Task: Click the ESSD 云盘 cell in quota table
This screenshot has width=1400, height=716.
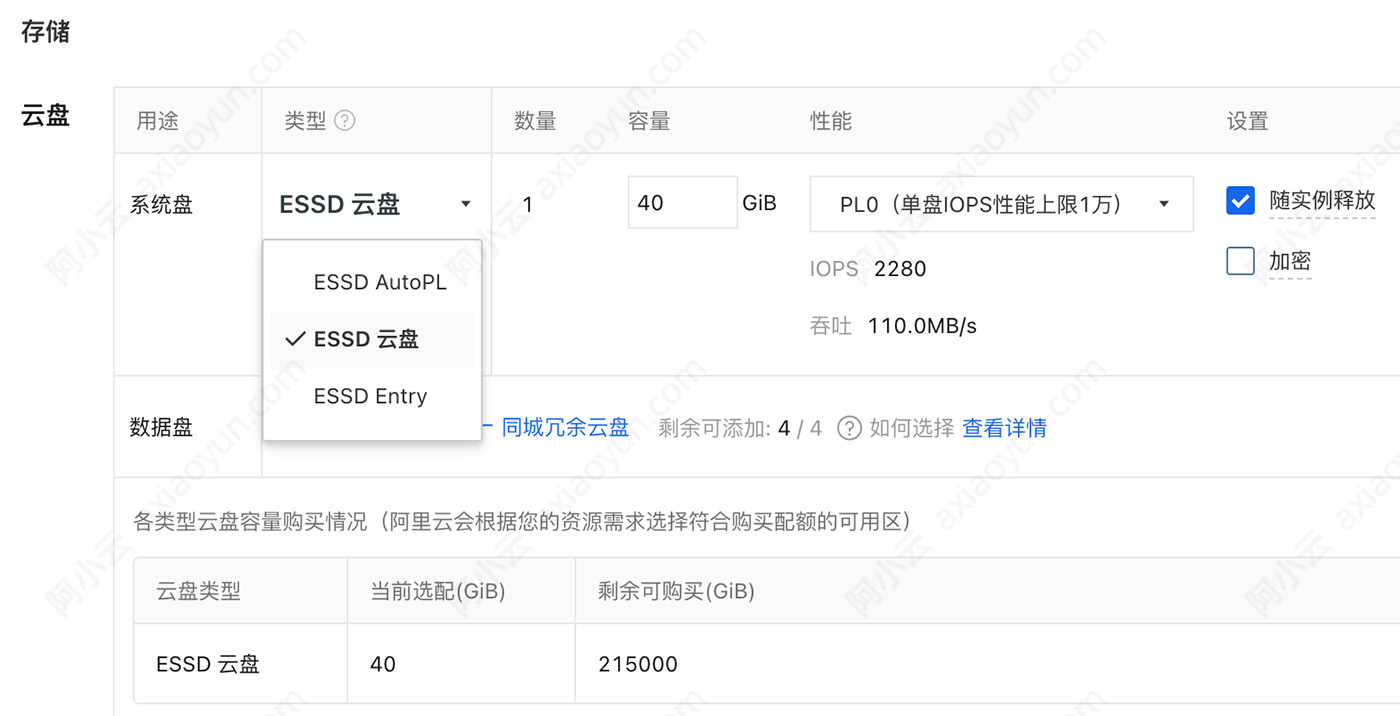Action: click(208, 664)
